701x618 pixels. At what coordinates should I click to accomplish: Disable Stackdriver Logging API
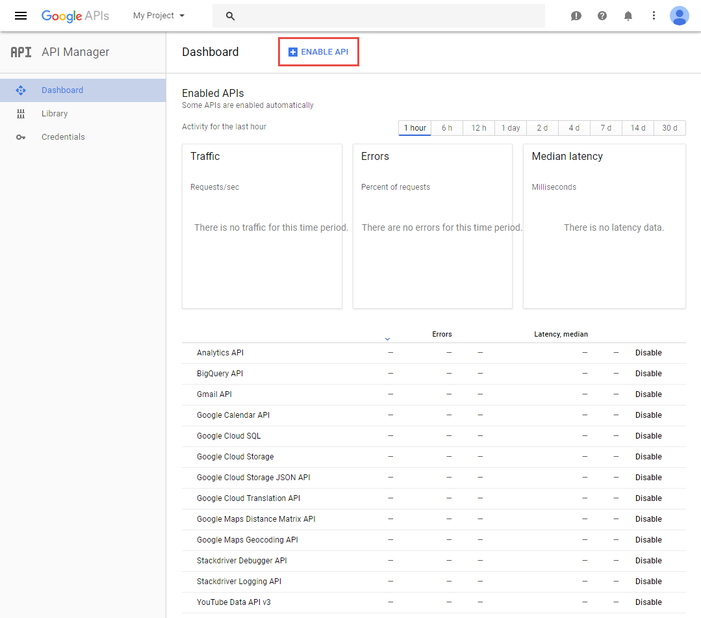click(x=648, y=581)
